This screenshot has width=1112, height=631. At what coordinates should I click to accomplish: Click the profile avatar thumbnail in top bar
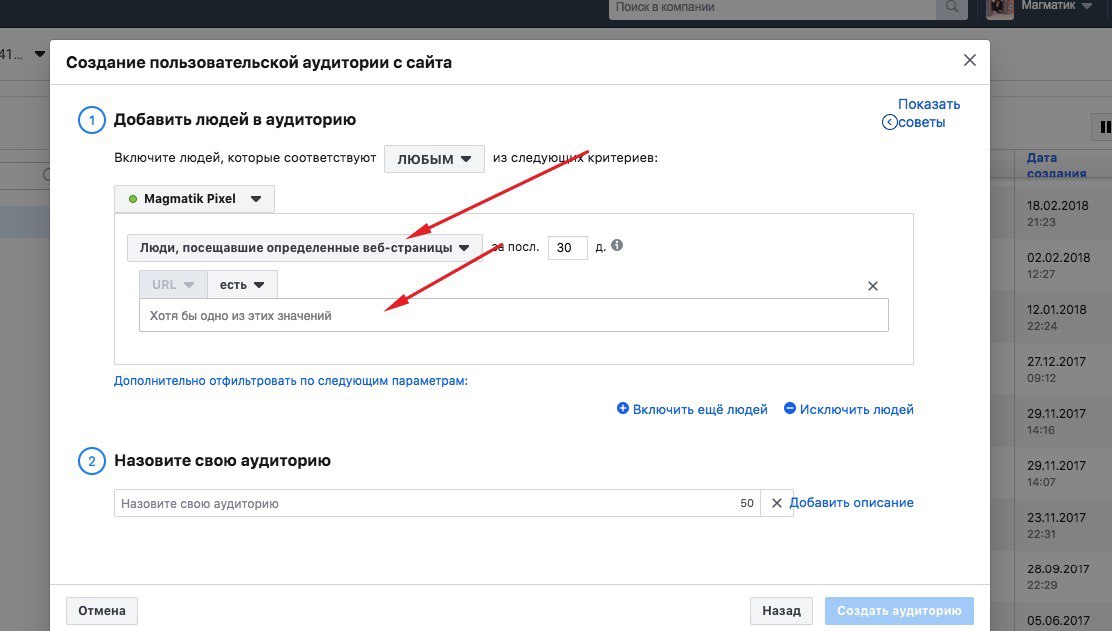[x=1000, y=8]
